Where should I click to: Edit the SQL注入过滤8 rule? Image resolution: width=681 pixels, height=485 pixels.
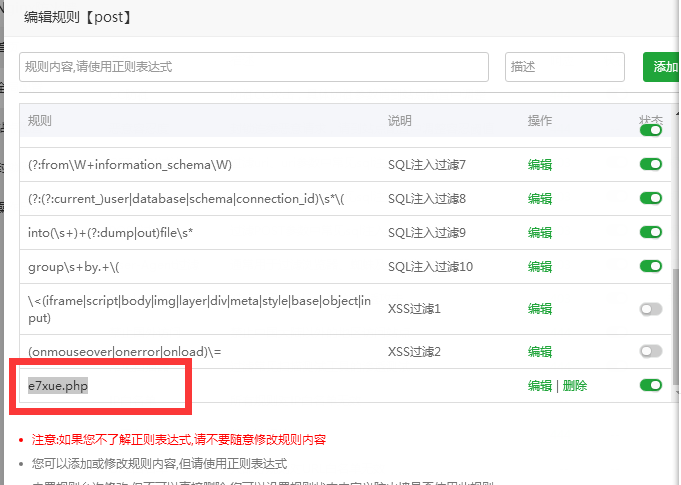(540, 198)
